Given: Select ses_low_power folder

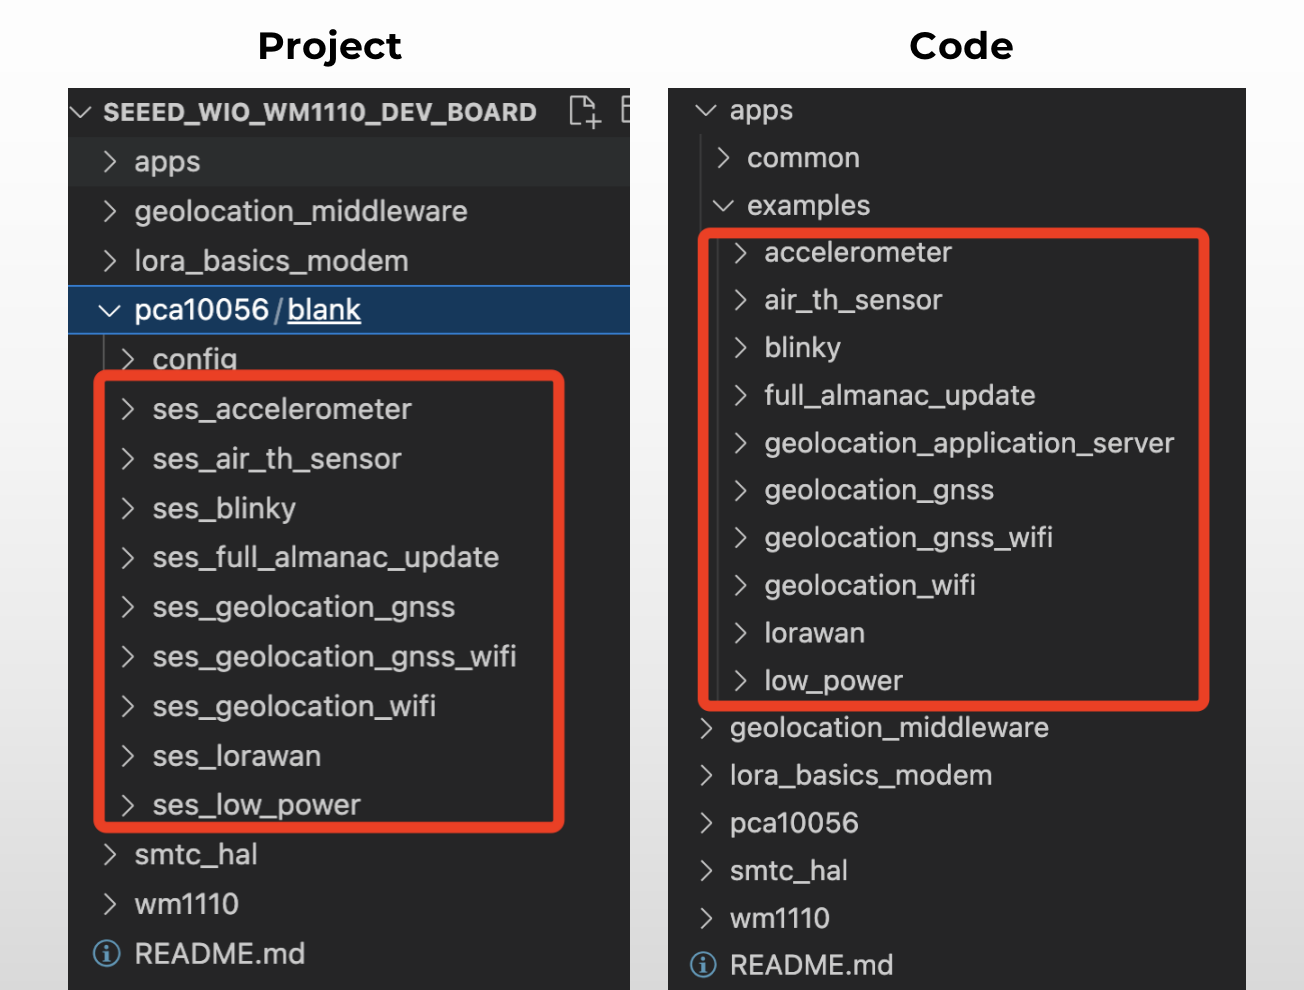Looking at the screenshot, I should (x=256, y=805).
